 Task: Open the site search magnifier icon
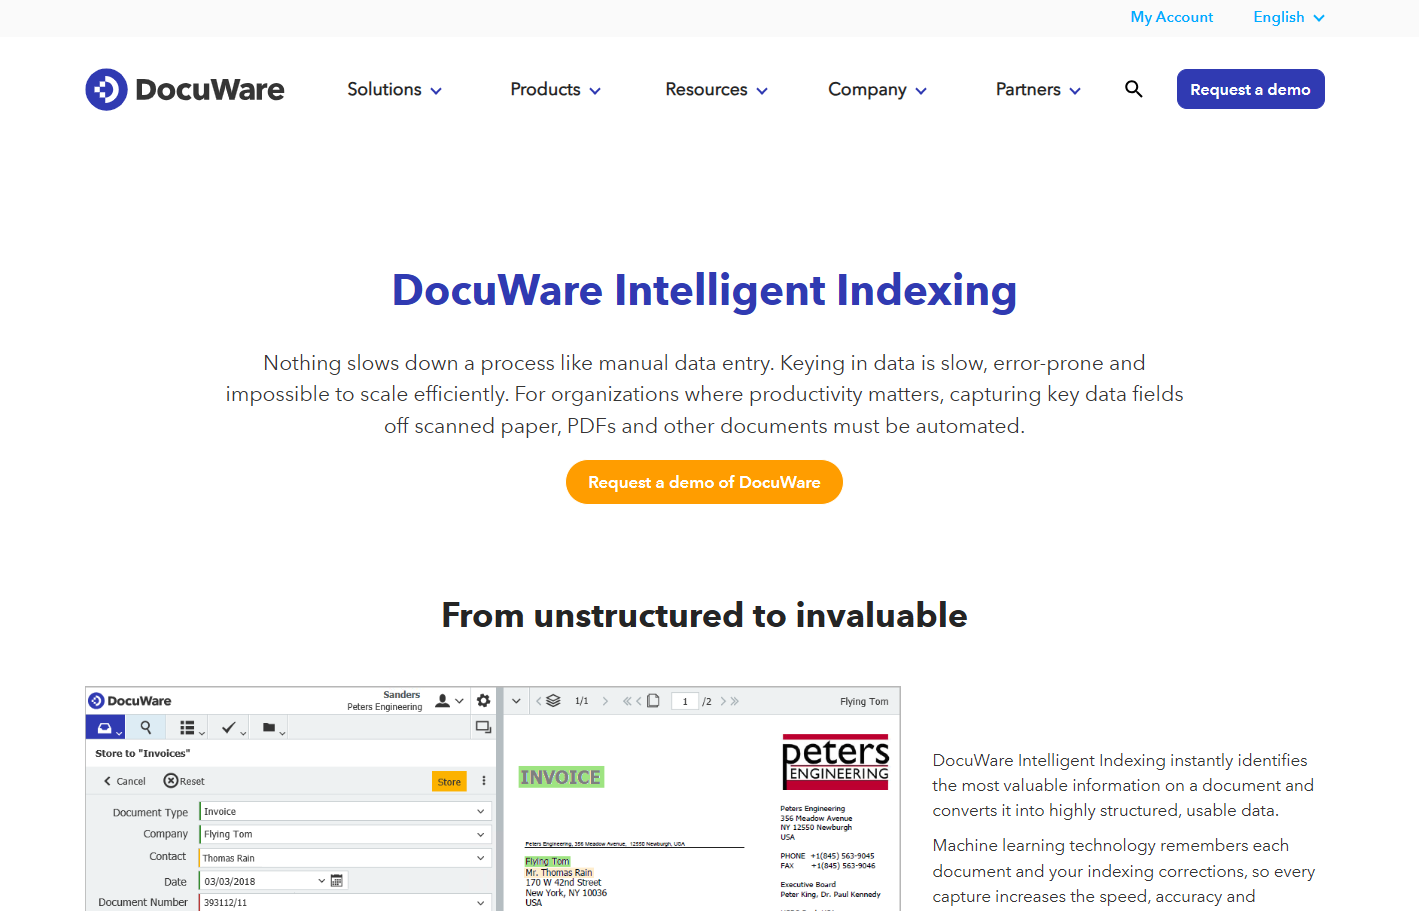tap(1133, 89)
